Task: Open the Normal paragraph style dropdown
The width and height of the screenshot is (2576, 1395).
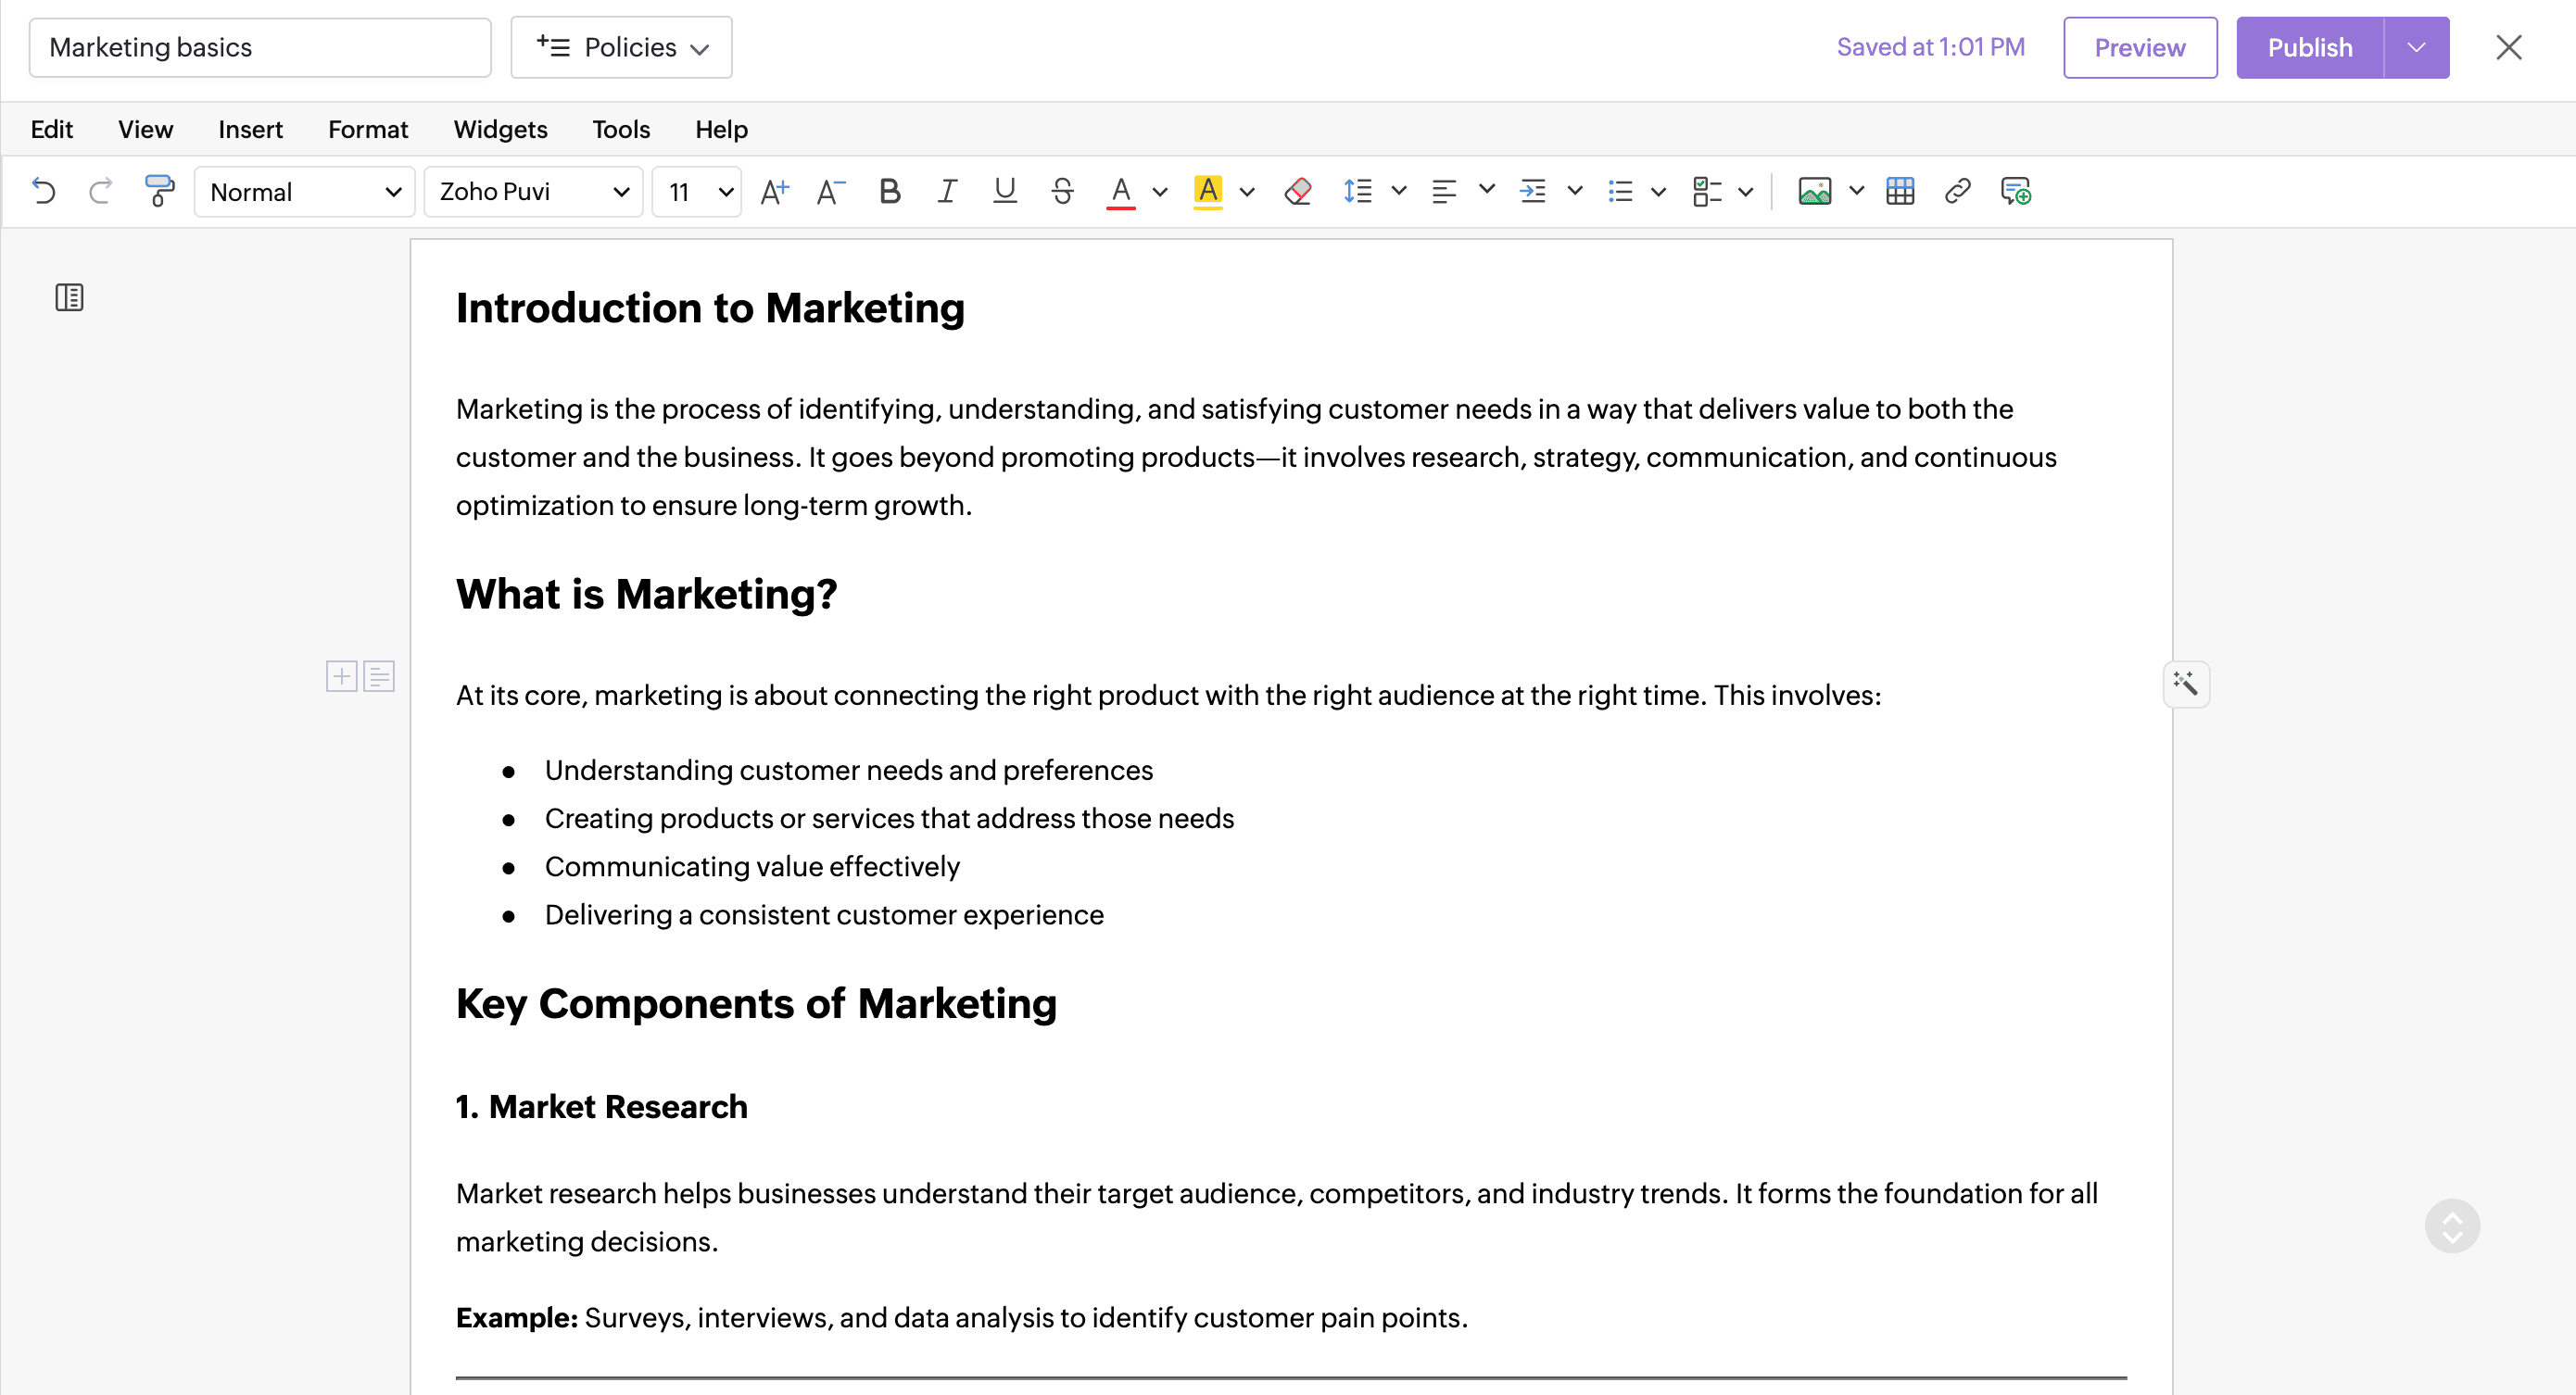Action: 304,191
